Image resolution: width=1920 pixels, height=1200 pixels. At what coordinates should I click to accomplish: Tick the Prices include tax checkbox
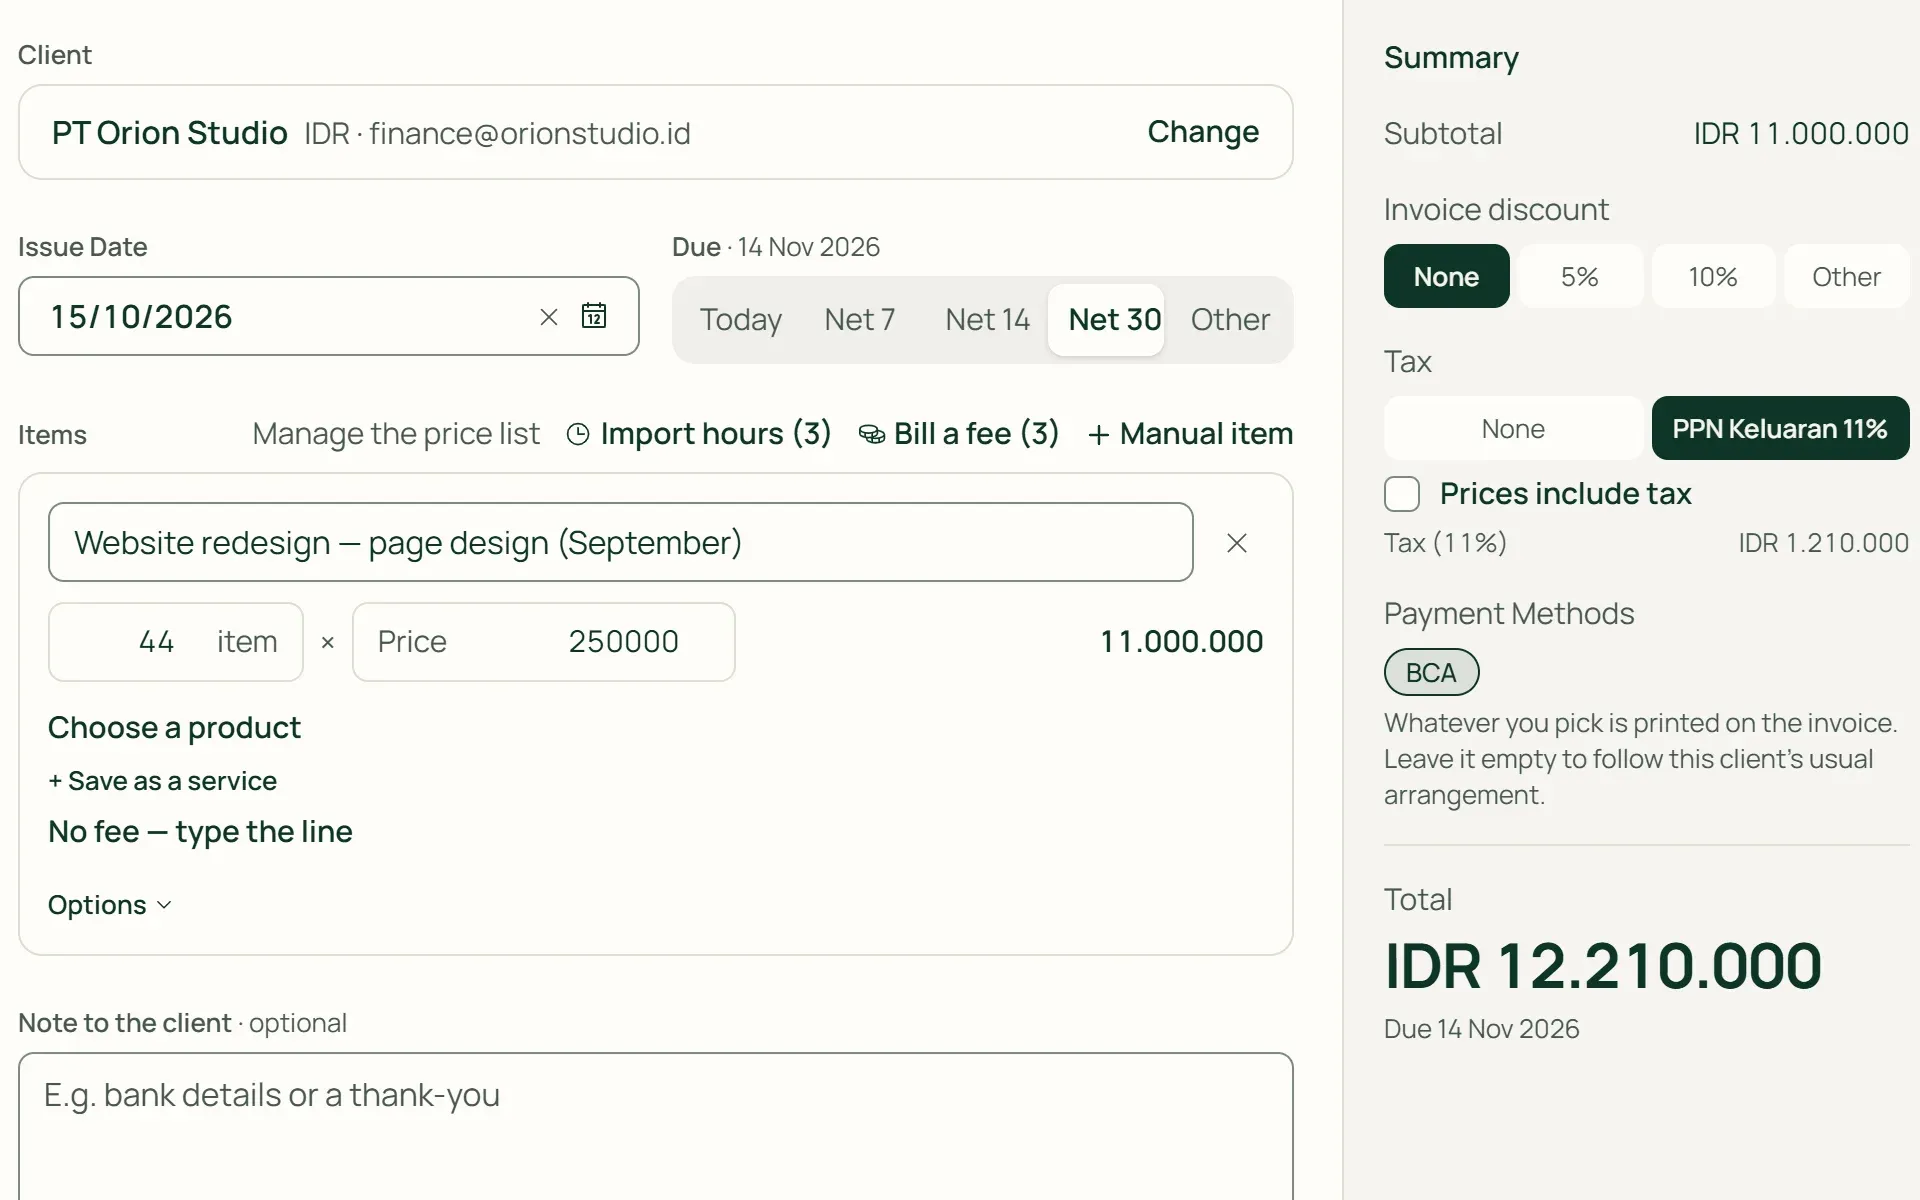[1402, 494]
